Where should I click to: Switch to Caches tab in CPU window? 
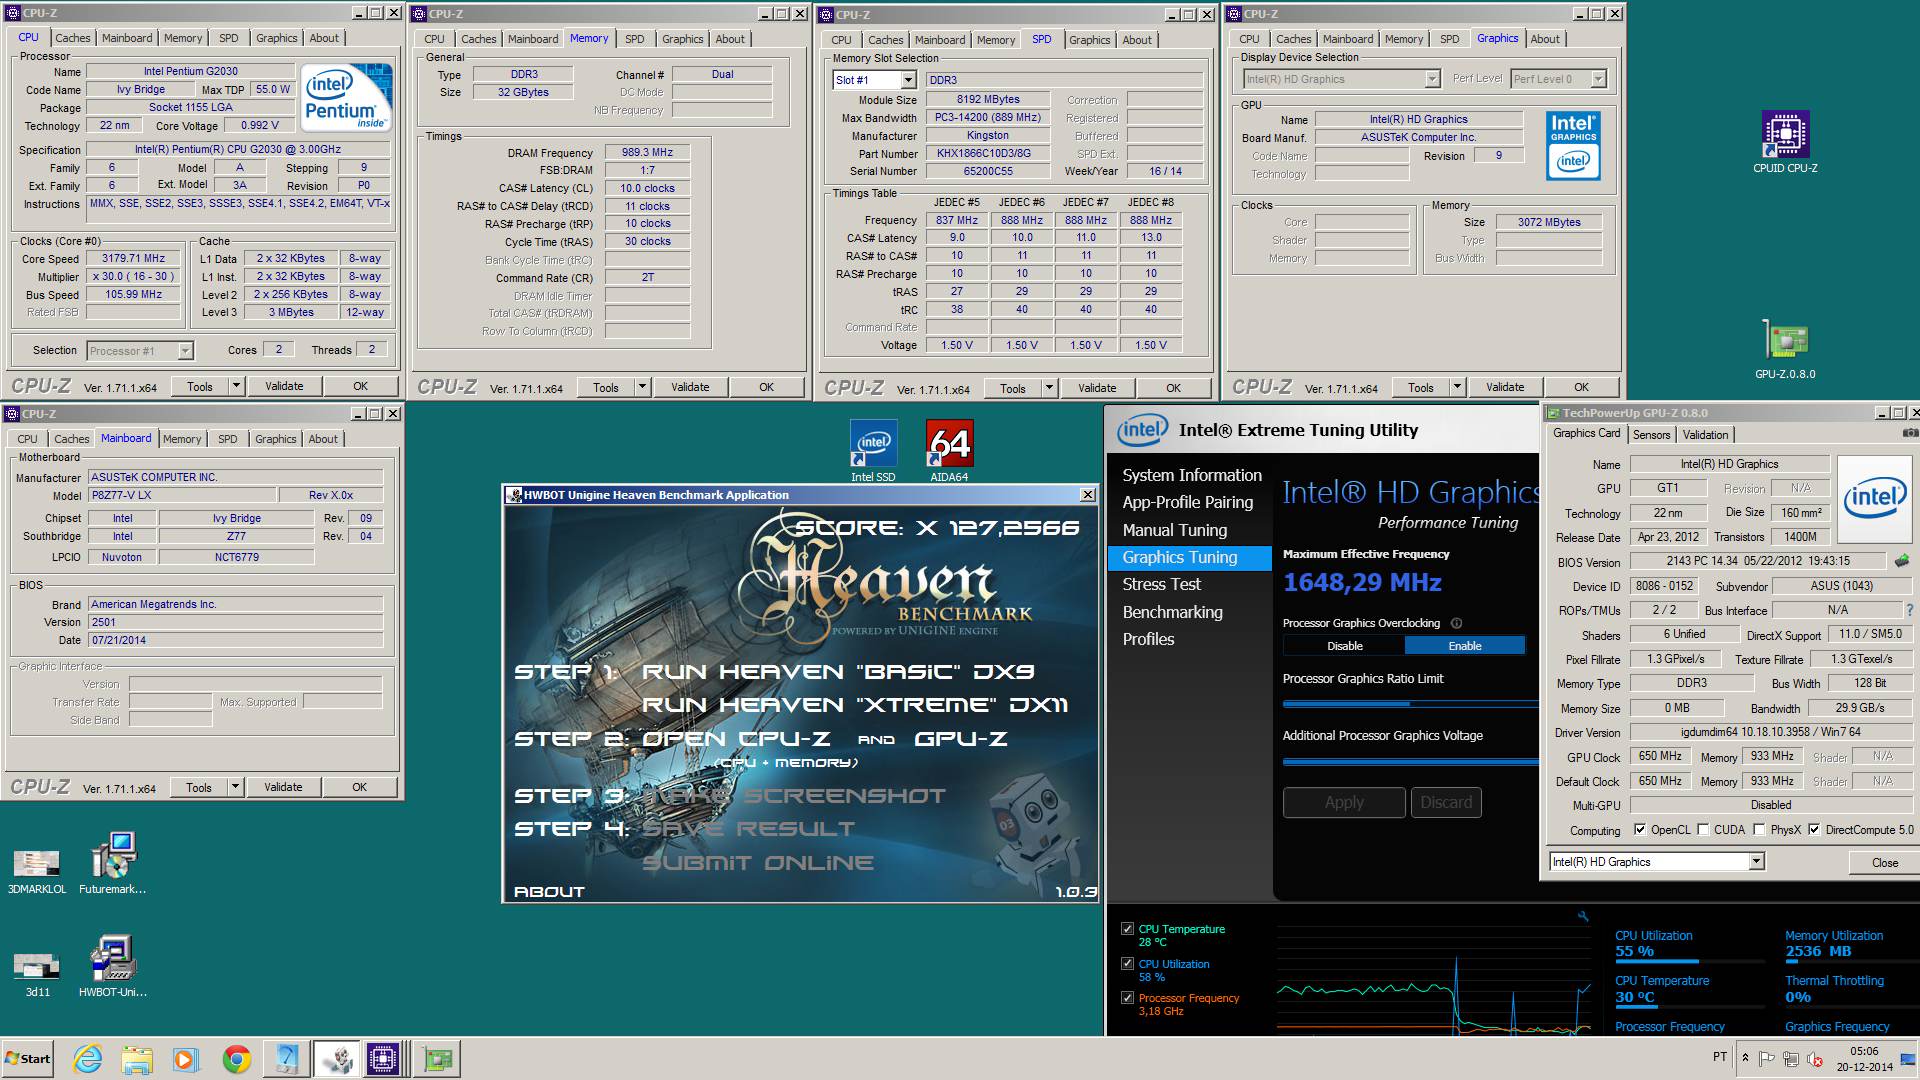(x=72, y=38)
